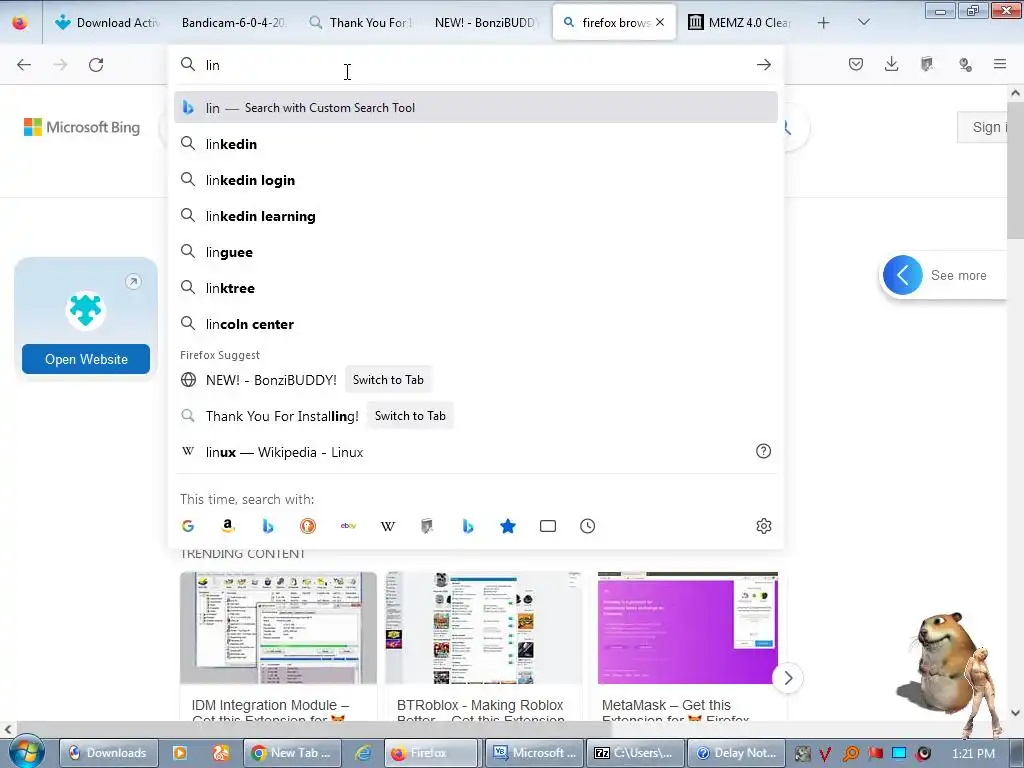Open Internet Explorer from taskbar
The height and width of the screenshot is (768, 1024).
(363, 753)
